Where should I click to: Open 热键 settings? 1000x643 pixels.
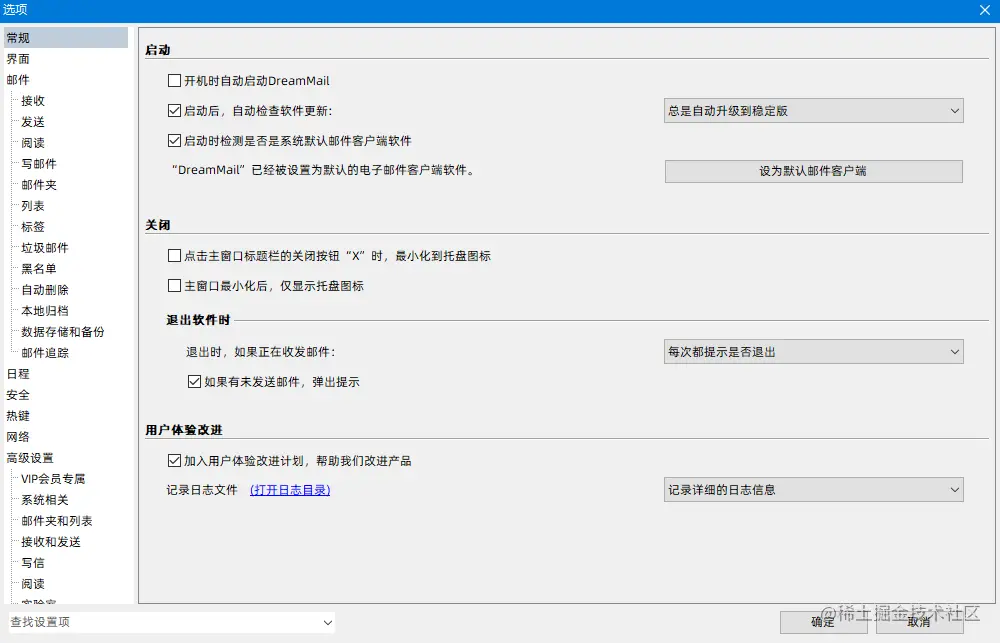pyautogui.click(x=18, y=416)
